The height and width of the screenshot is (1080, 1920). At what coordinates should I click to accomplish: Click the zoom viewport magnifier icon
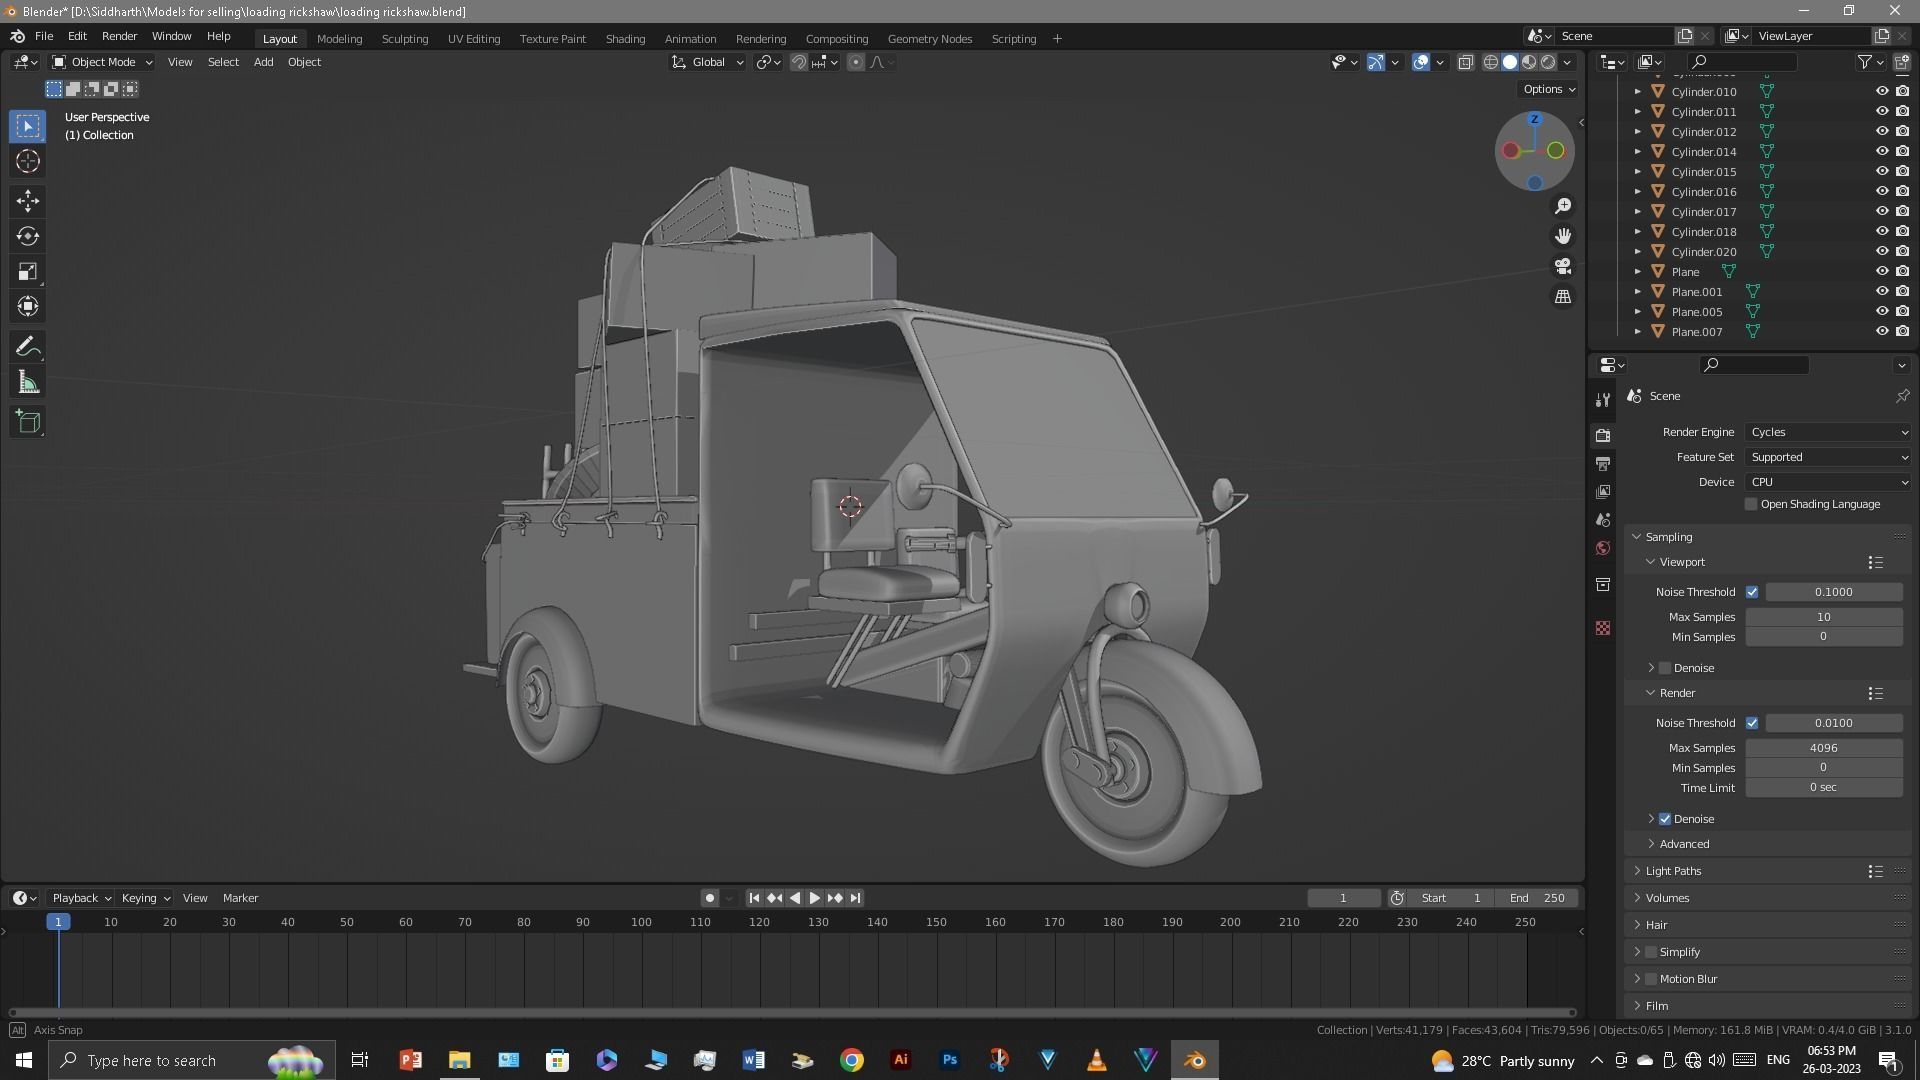pyautogui.click(x=1562, y=206)
